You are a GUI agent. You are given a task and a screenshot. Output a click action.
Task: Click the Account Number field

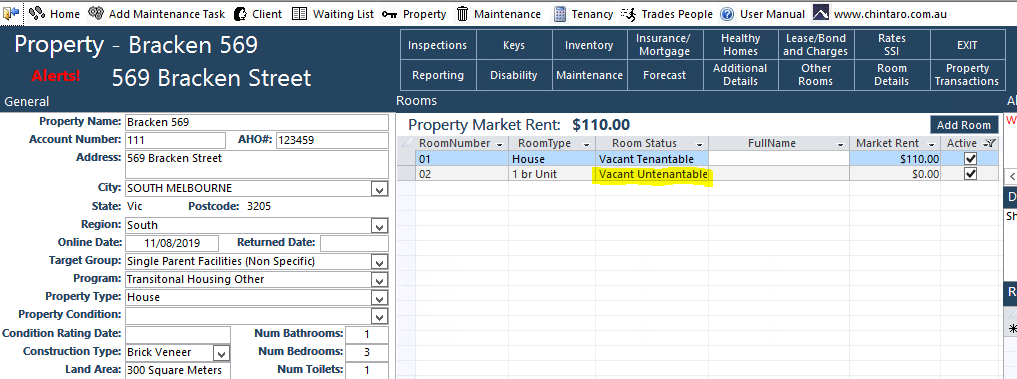tap(175, 140)
